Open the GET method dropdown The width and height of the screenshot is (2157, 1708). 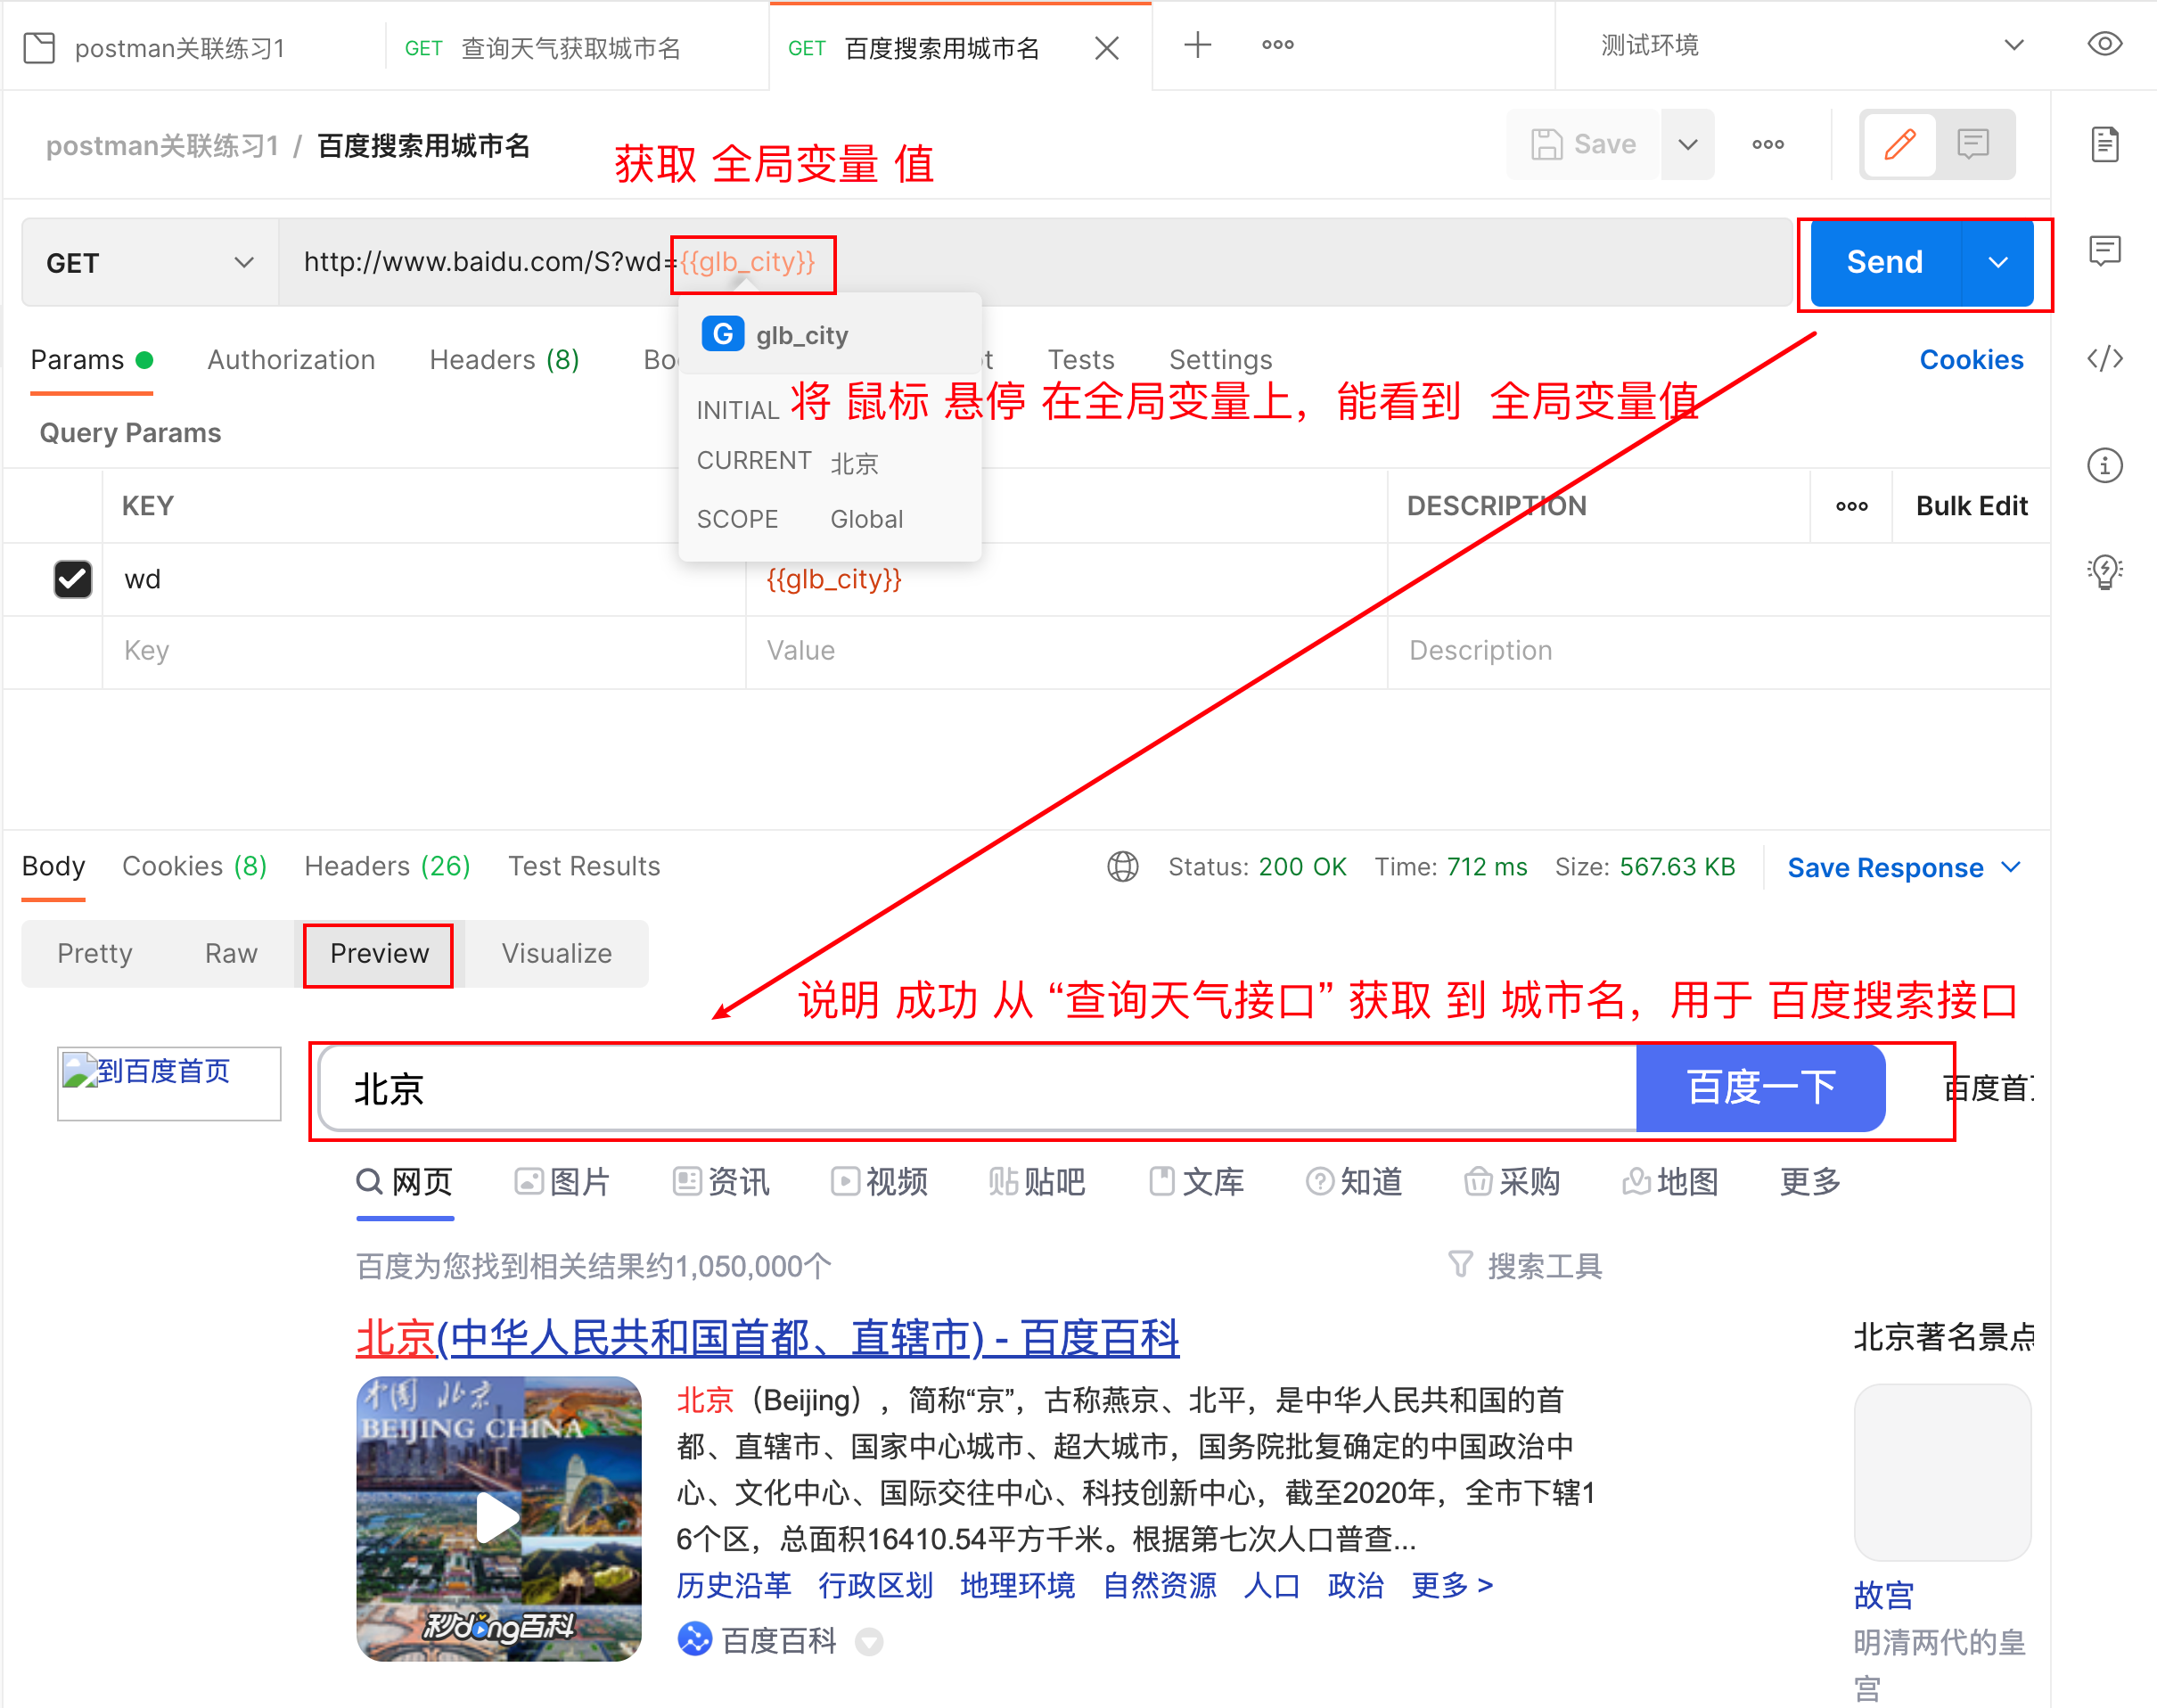click(x=148, y=263)
